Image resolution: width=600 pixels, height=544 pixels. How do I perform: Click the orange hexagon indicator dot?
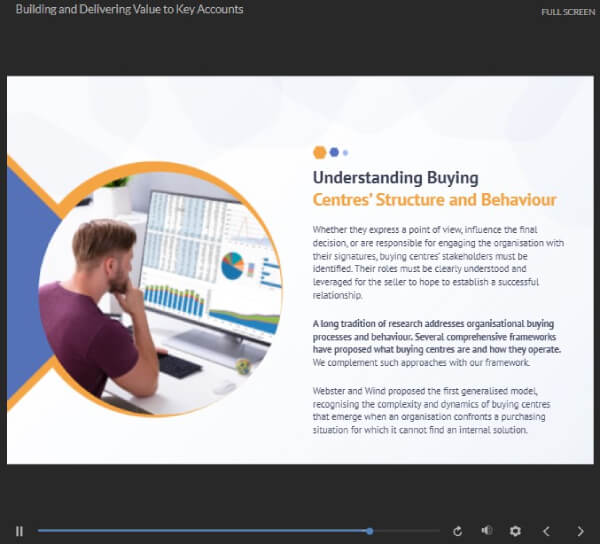pyautogui.click(x=320, y=152)
